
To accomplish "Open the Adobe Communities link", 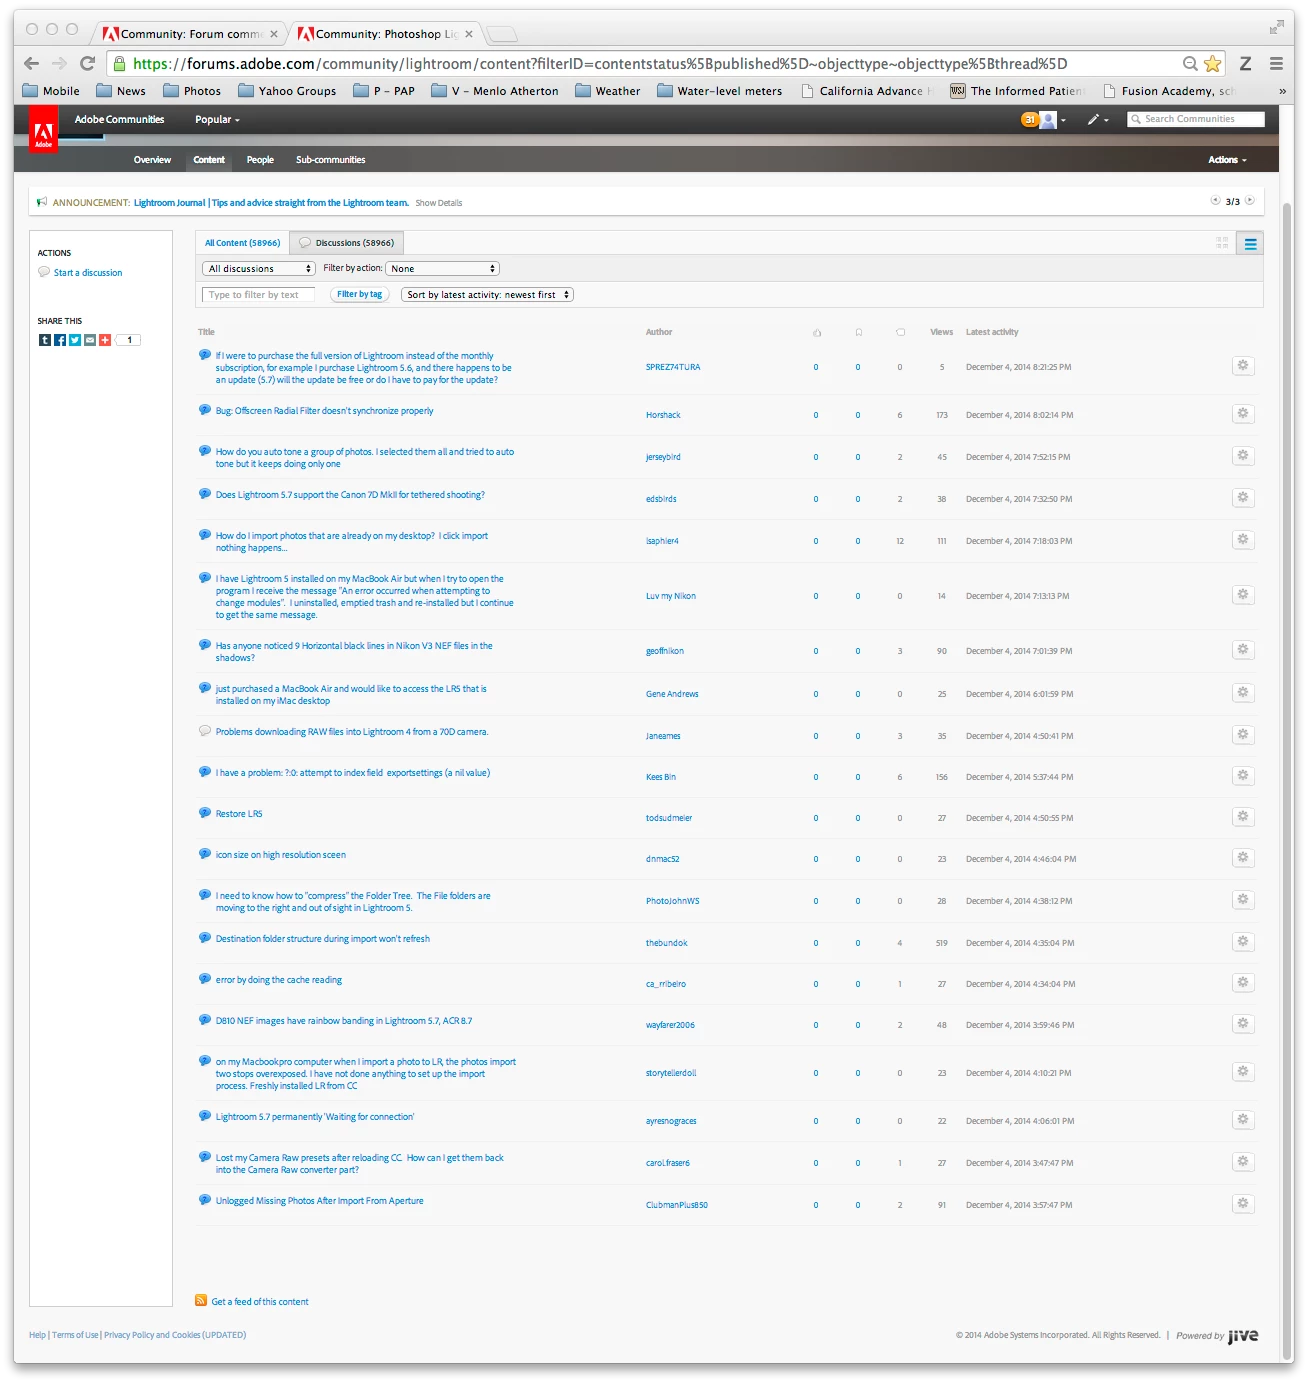I will click(x=119, y=119).
